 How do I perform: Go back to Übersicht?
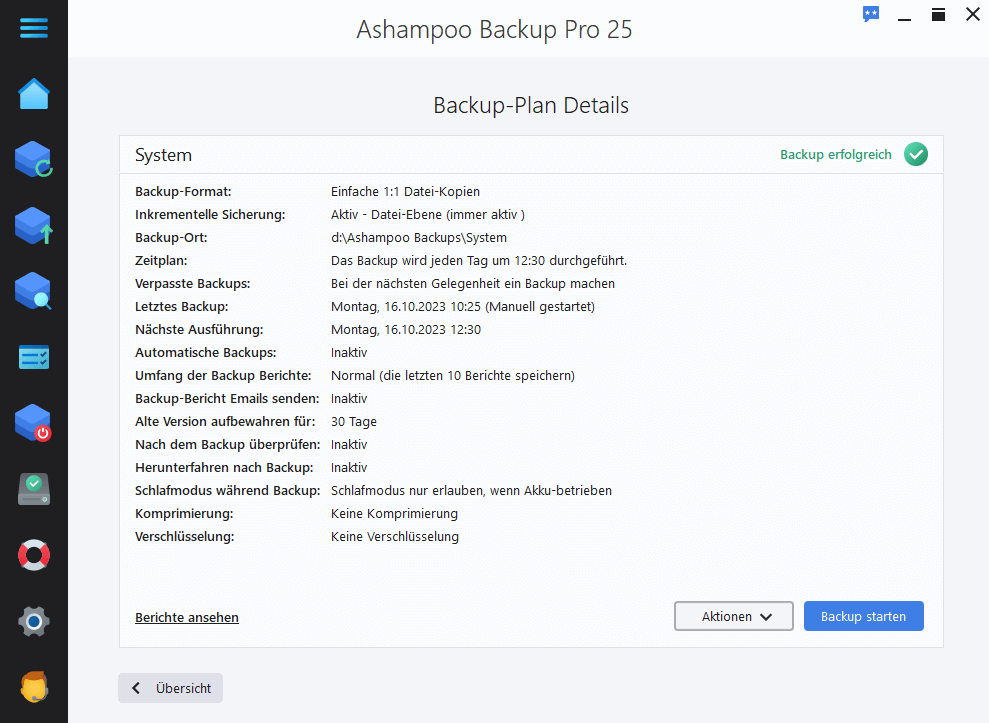coord(170,688)
